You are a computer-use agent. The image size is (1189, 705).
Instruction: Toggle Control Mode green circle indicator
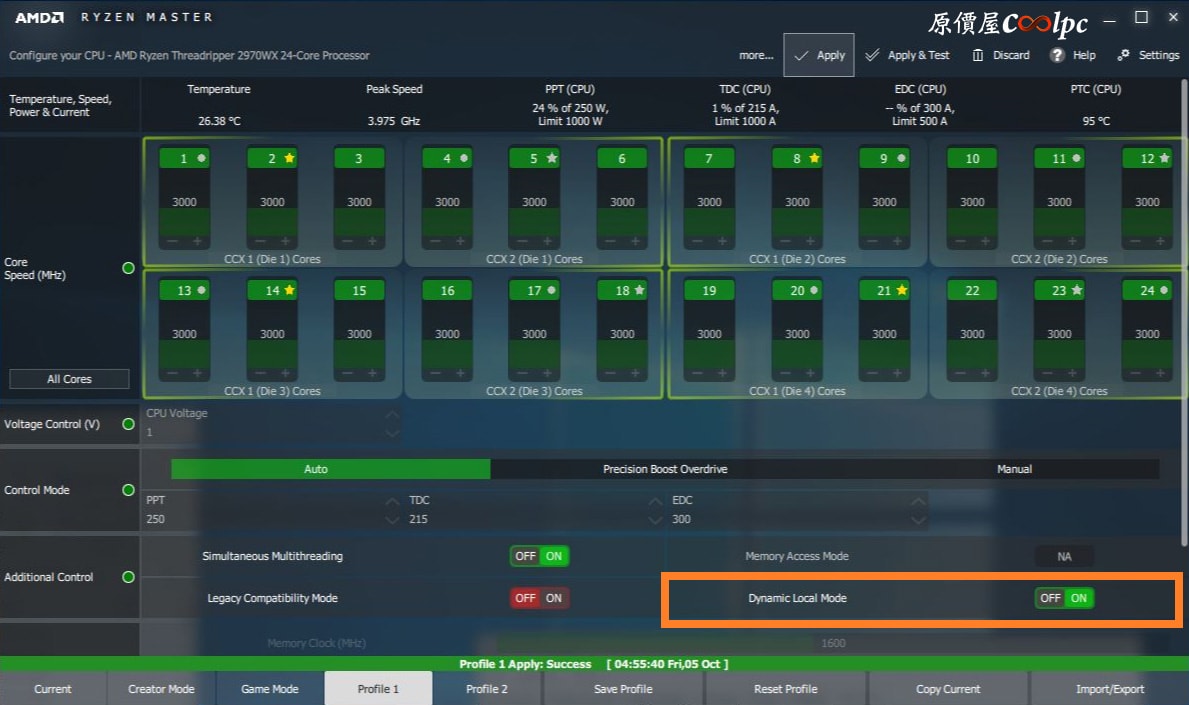pos(128,490)
